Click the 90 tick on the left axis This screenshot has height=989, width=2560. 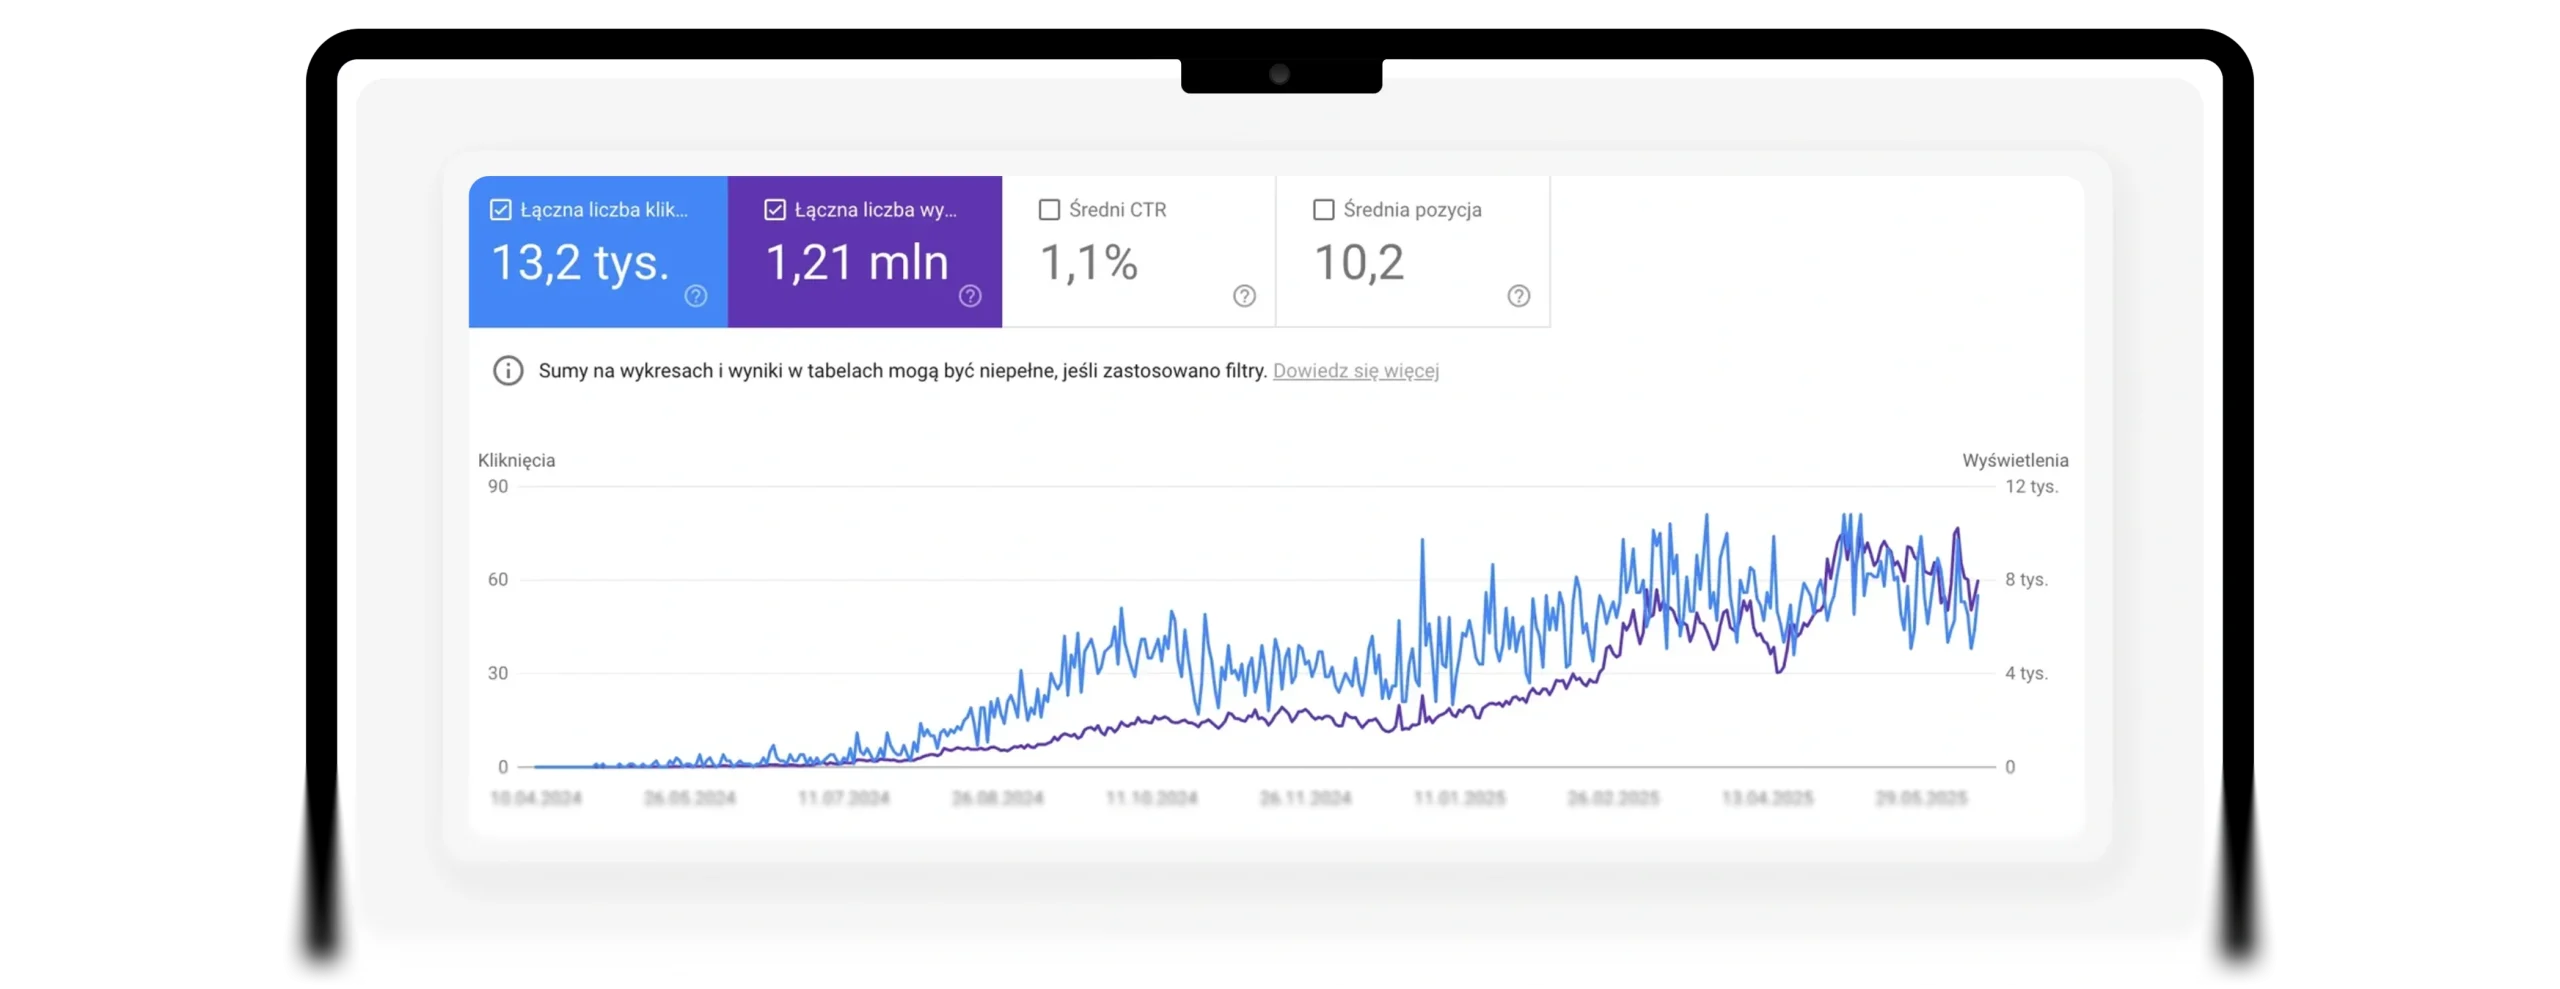pyautogui.click(x=498, y=487)
